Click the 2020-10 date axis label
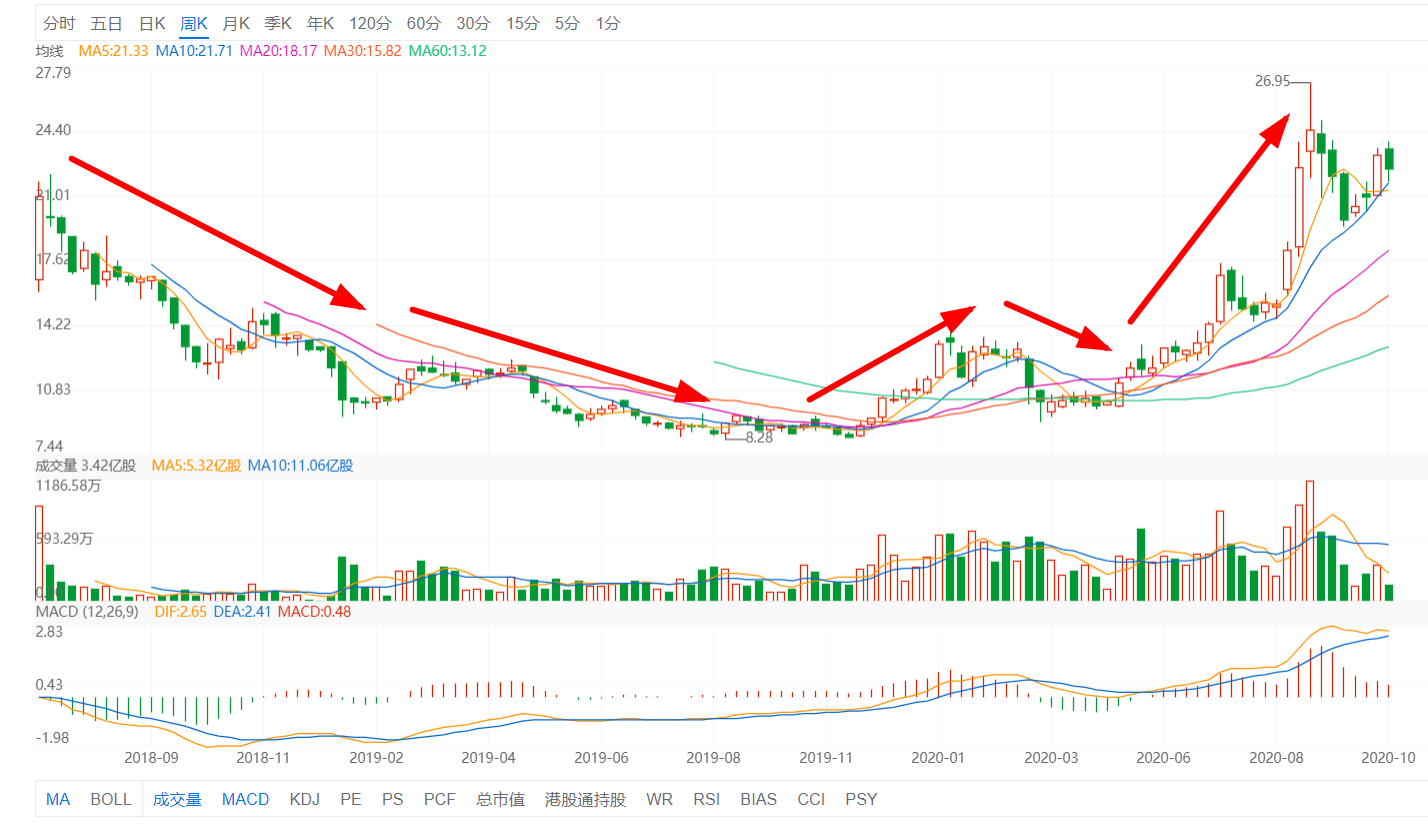 tap(1389, 758)
